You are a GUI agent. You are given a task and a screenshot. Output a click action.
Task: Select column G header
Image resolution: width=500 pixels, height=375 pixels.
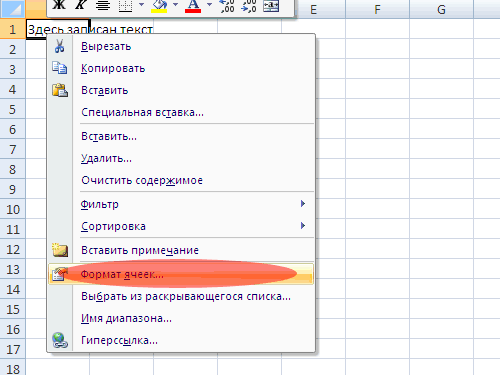(441, 9)
